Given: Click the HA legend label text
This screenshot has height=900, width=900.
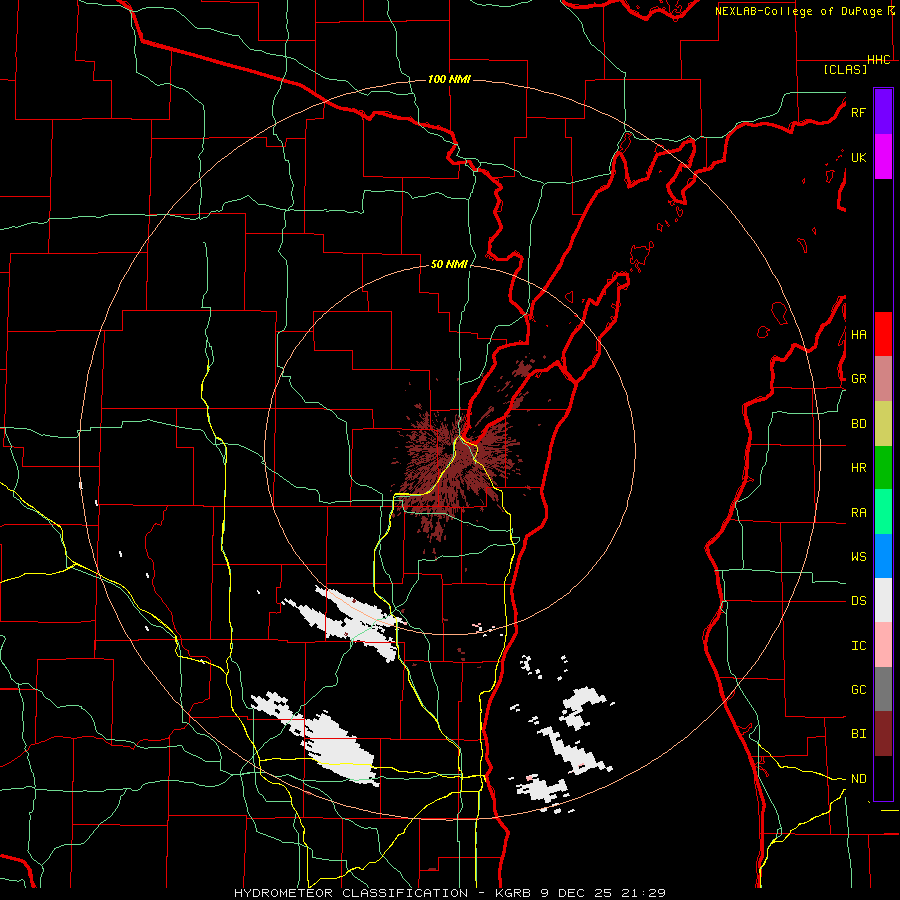Looking at the screenshot, I should pyautogui.click(x=858, y=335).
